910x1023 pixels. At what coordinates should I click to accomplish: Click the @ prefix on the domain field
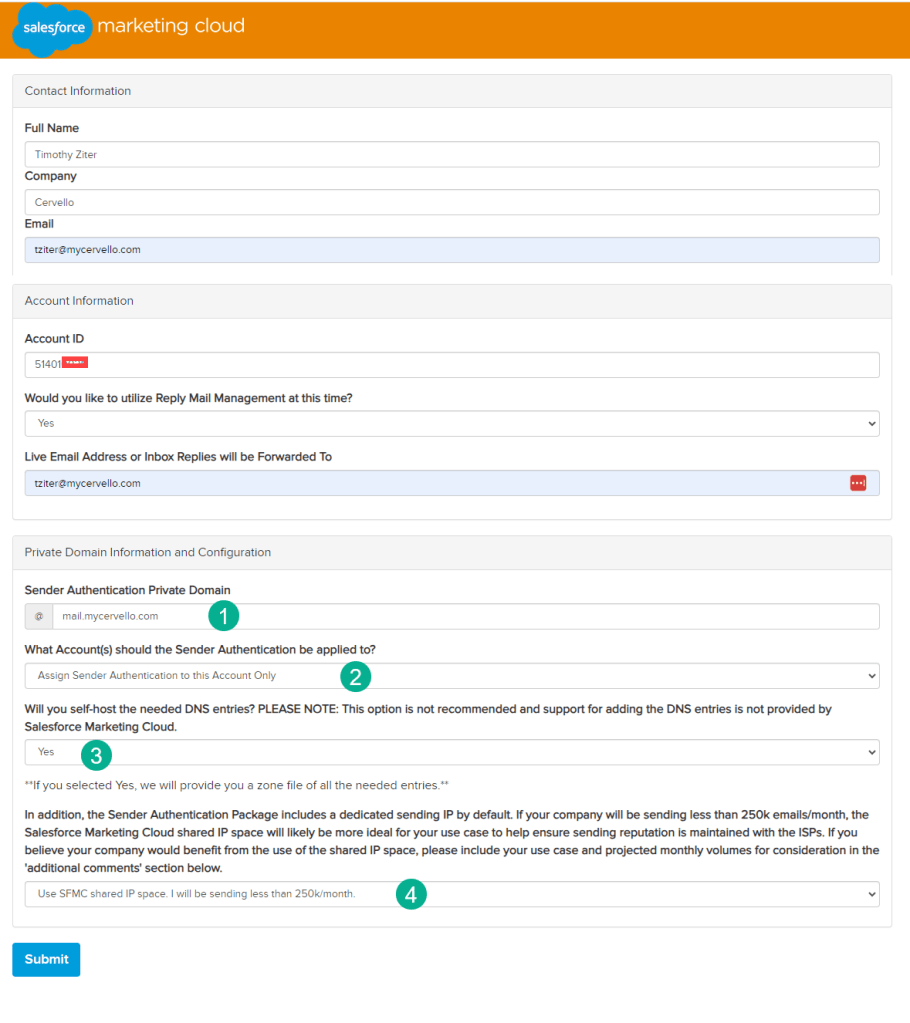pos(39,616)
